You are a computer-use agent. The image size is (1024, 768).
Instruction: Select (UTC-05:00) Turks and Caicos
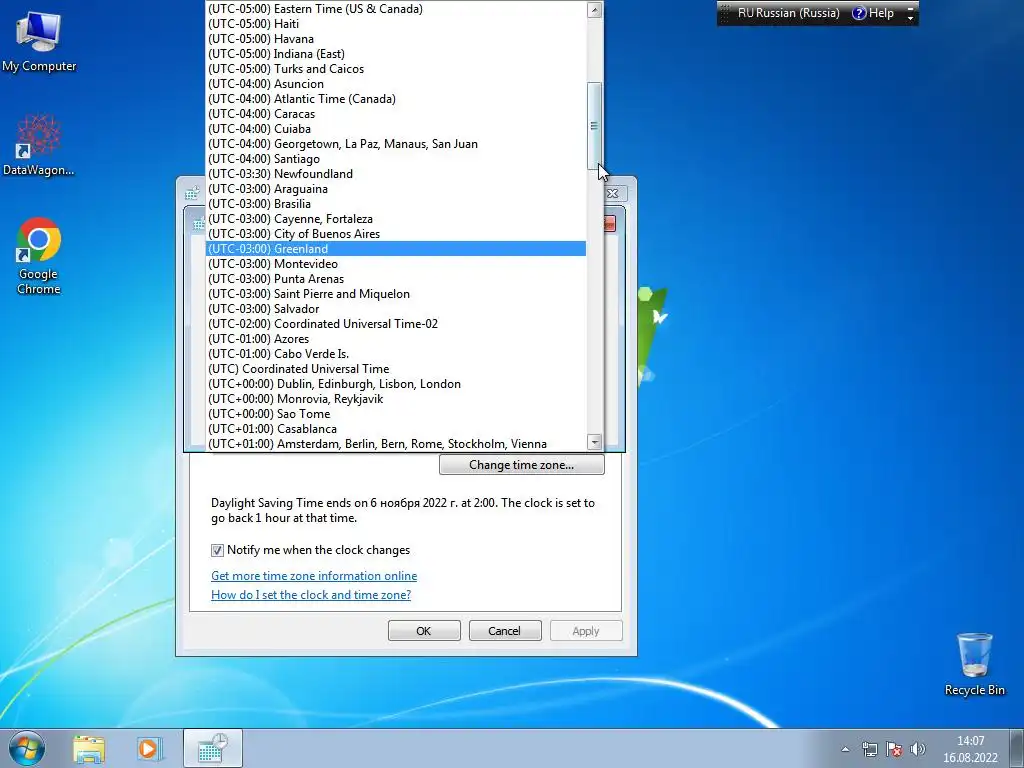click(x=396, y=69)
